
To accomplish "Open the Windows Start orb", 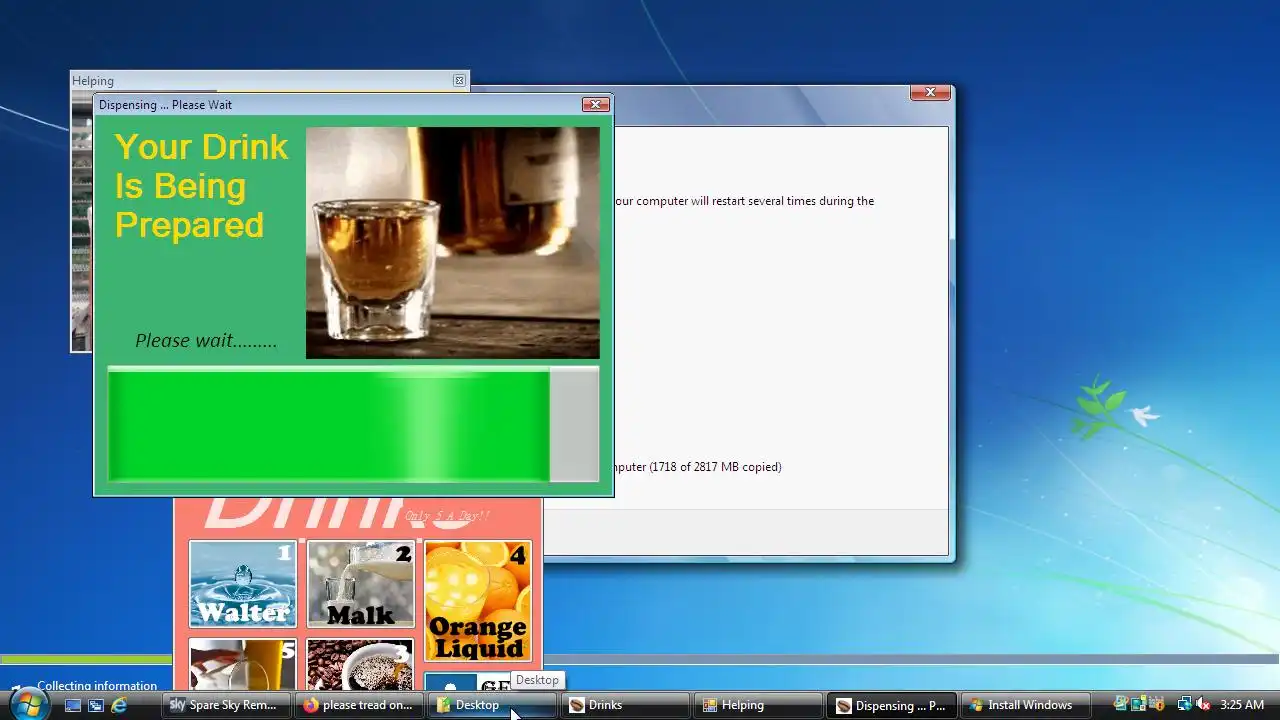I will click(28, 704).
